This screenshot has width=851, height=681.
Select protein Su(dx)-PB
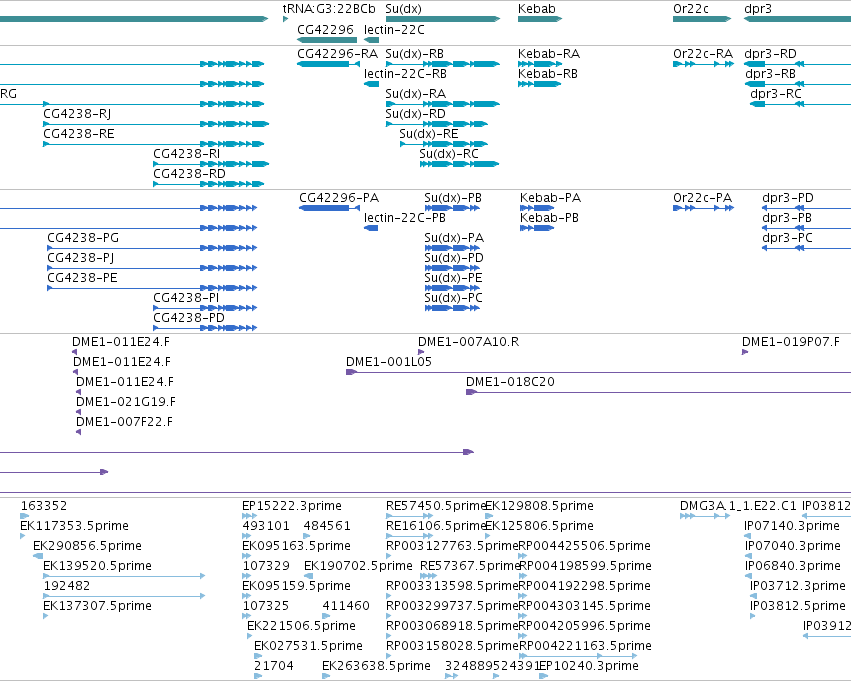(452, 208)
